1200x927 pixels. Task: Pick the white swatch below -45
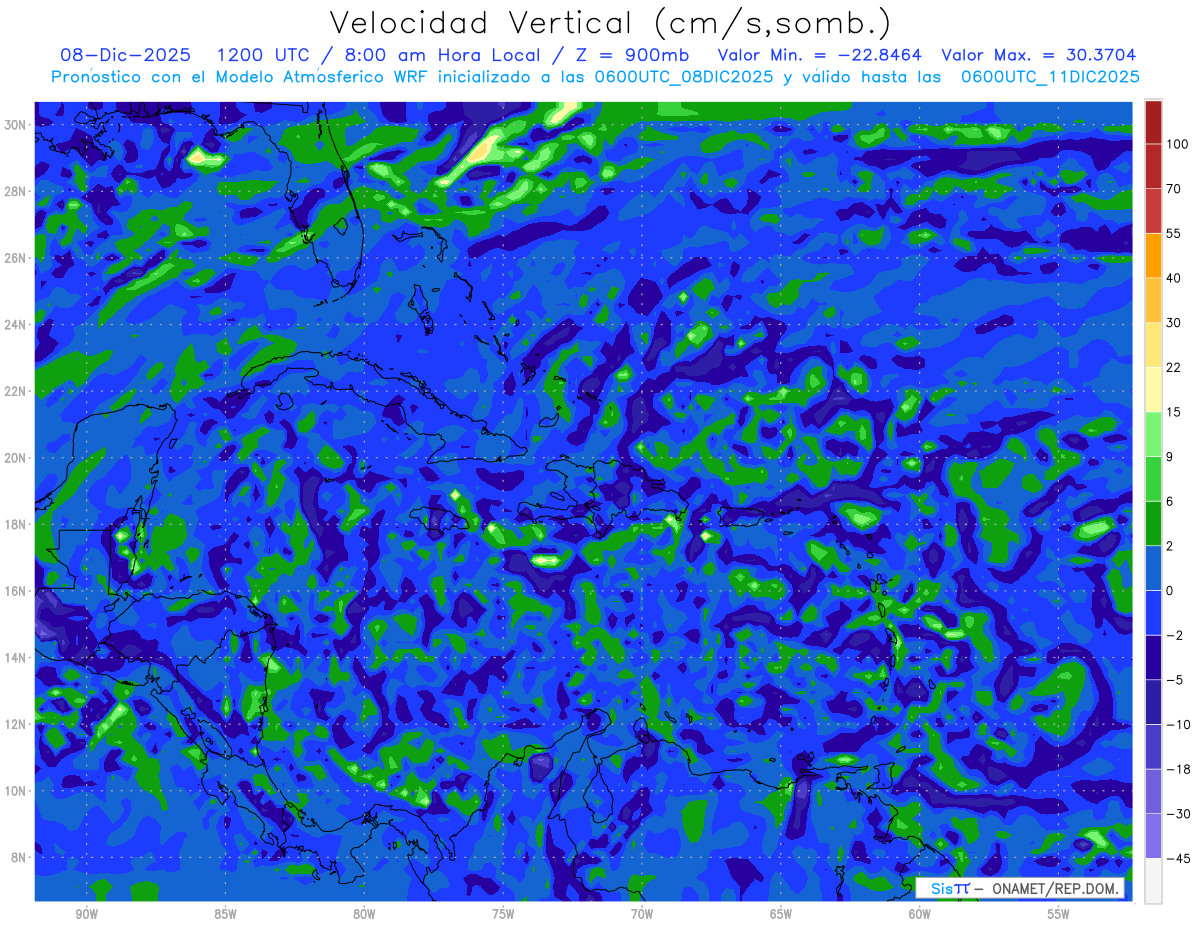pos(1153,880)
